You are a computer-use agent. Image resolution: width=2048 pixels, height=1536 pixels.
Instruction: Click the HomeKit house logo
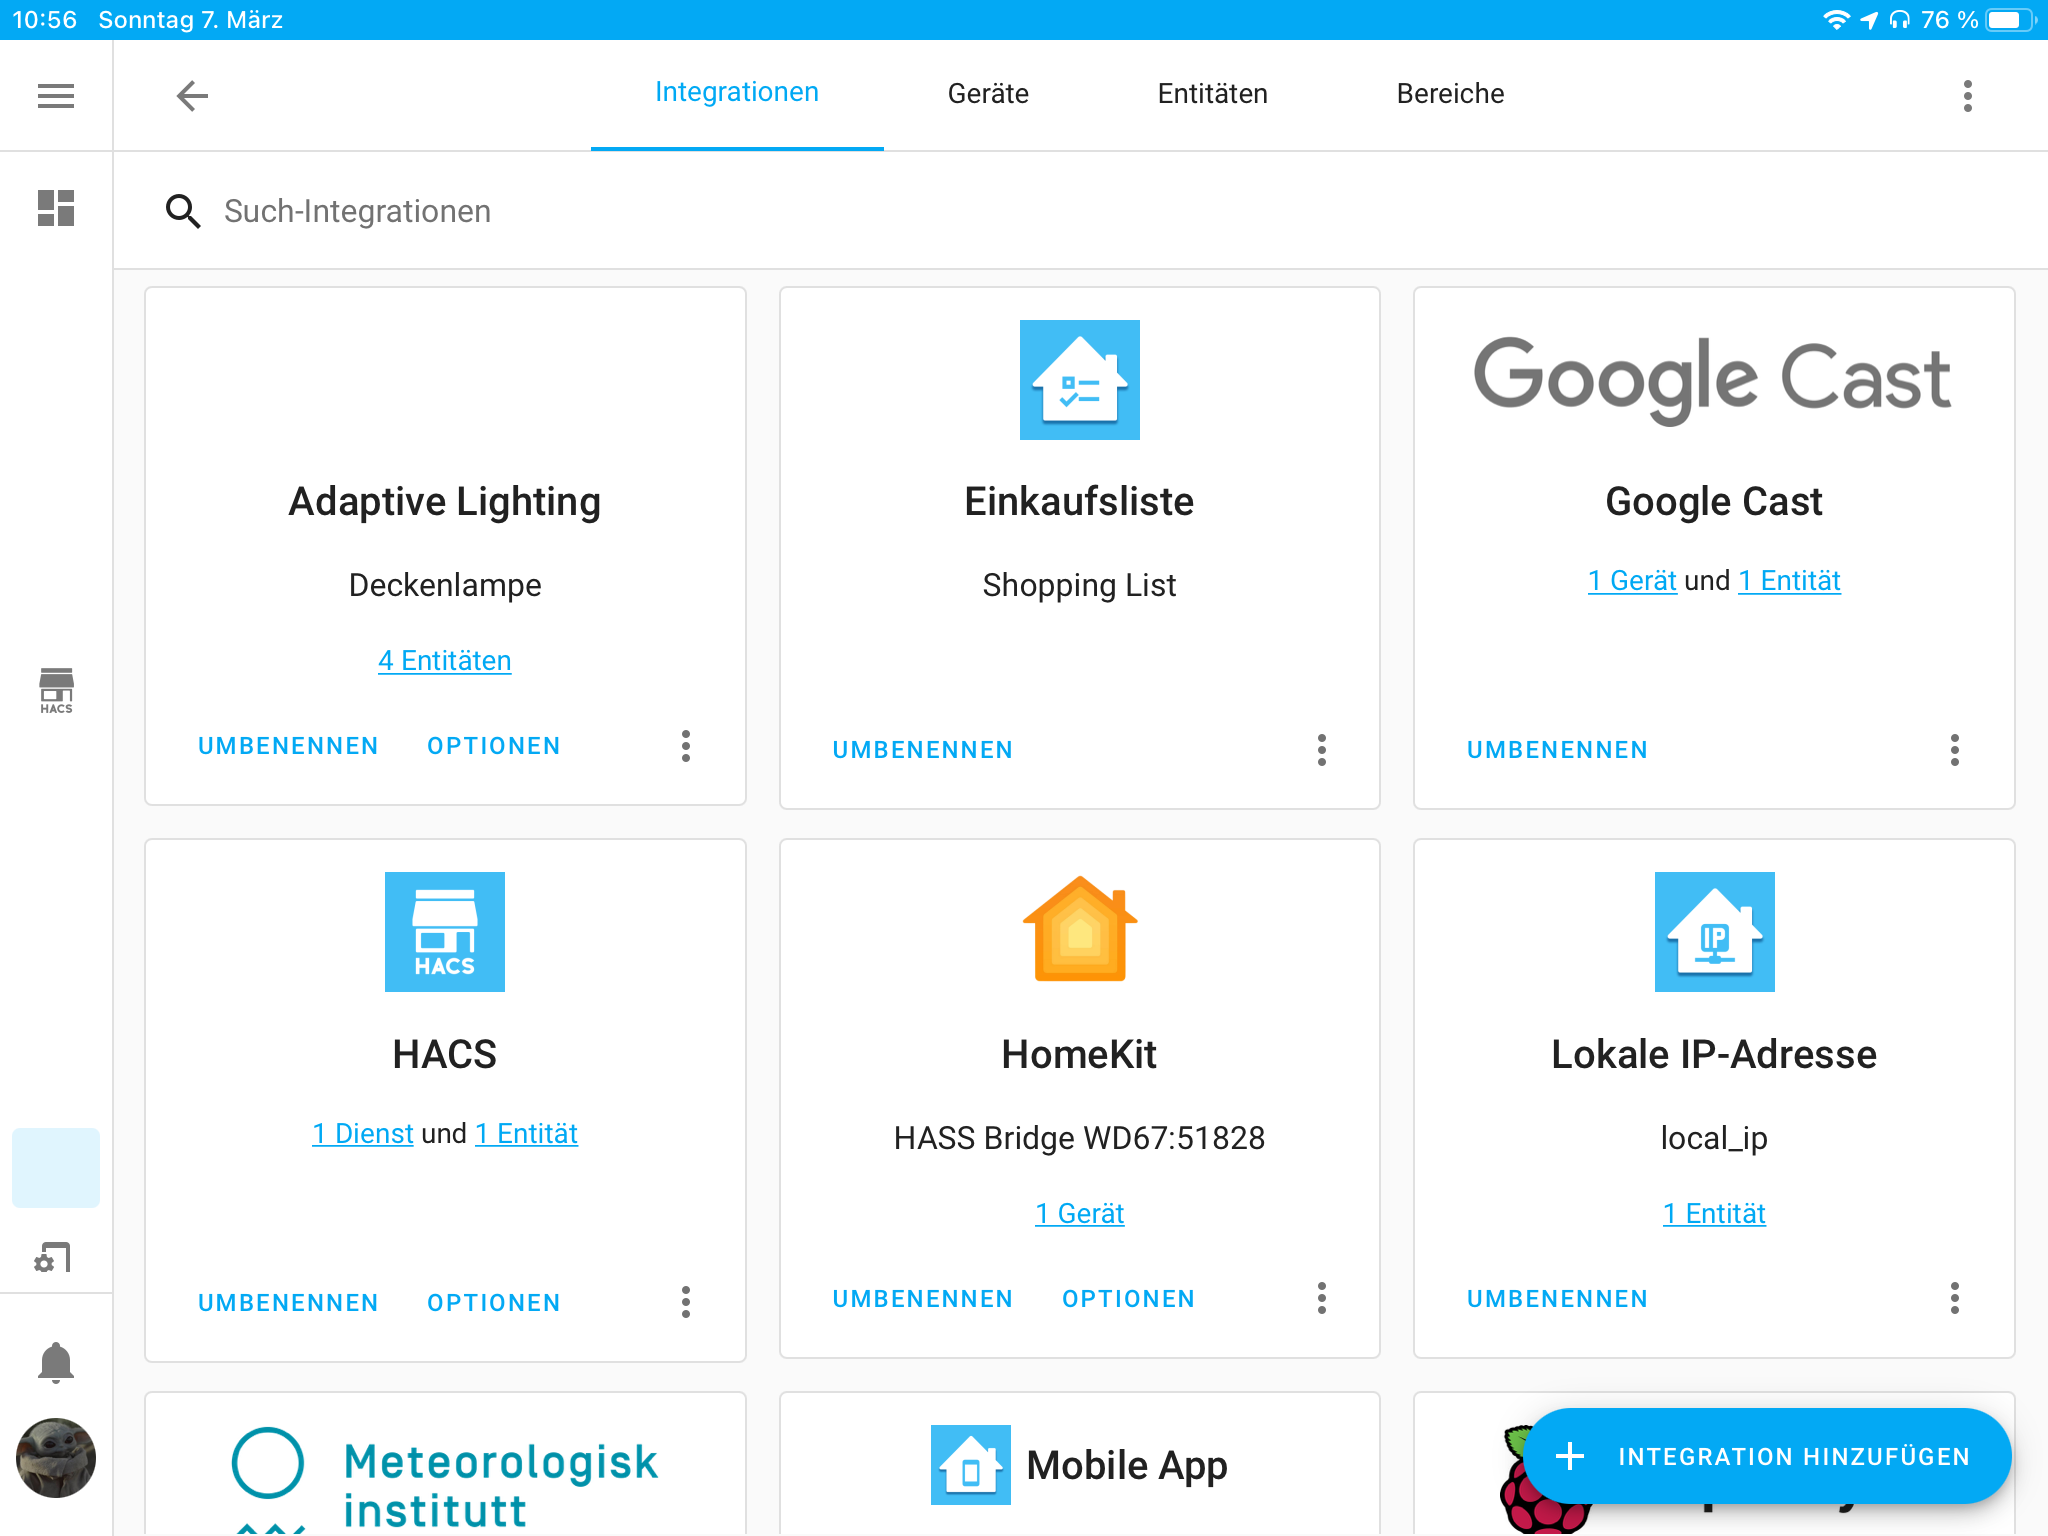(1079, 930)
